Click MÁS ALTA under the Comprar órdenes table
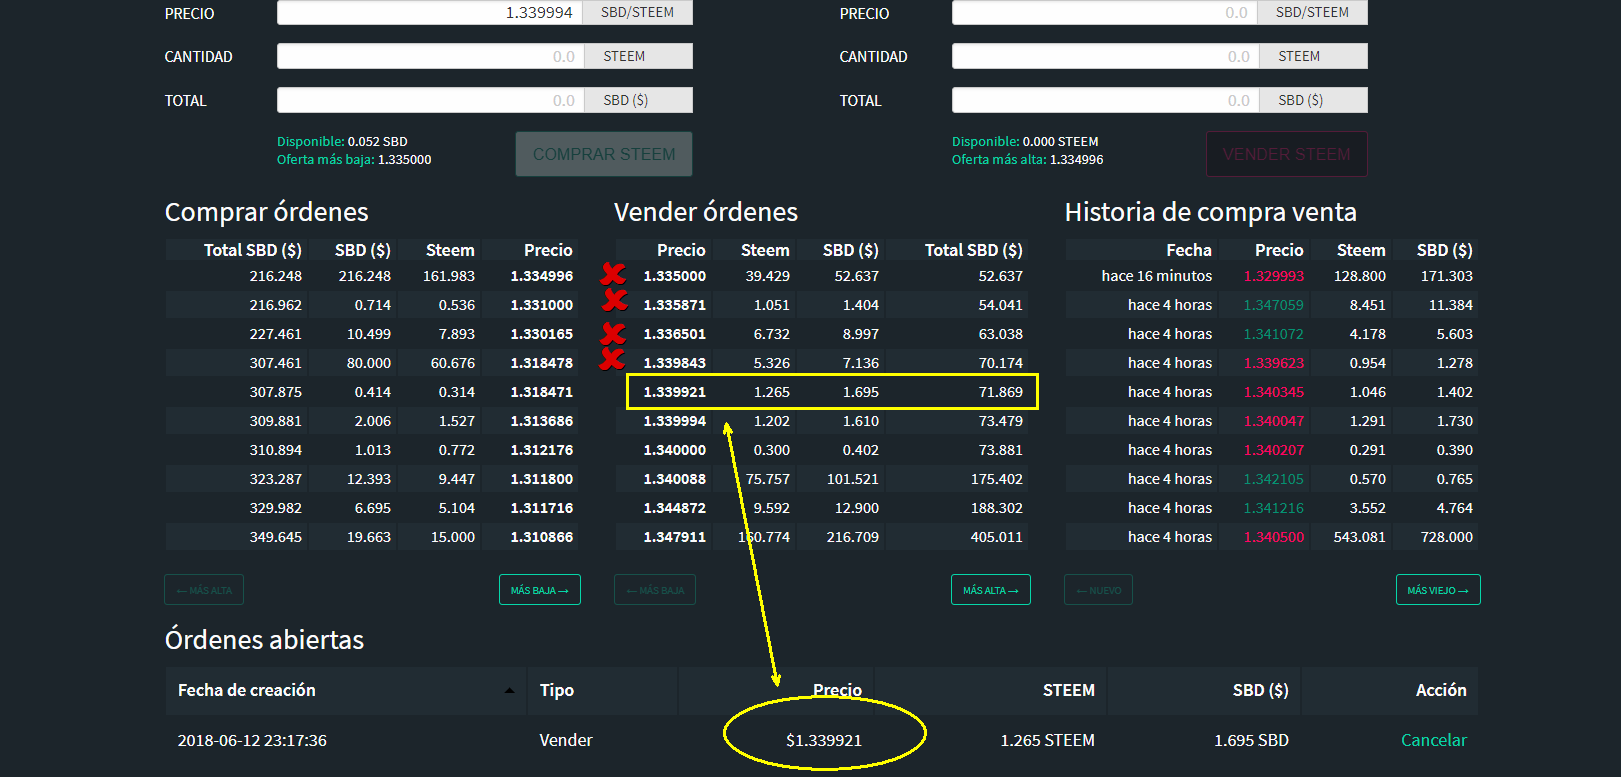 pos(204,590)
